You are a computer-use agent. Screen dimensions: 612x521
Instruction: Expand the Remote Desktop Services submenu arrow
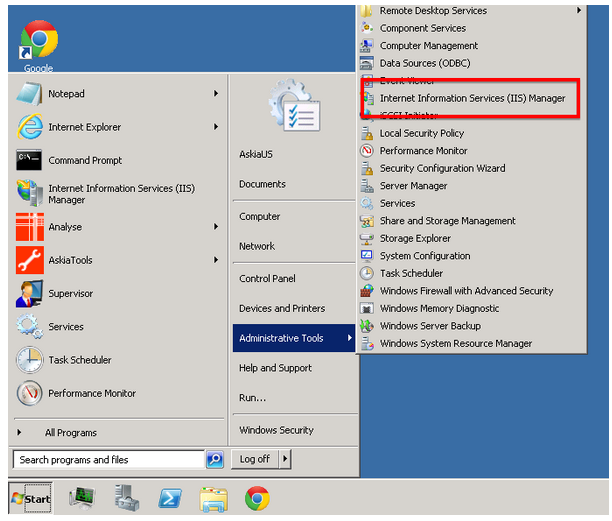coord(579,10)
